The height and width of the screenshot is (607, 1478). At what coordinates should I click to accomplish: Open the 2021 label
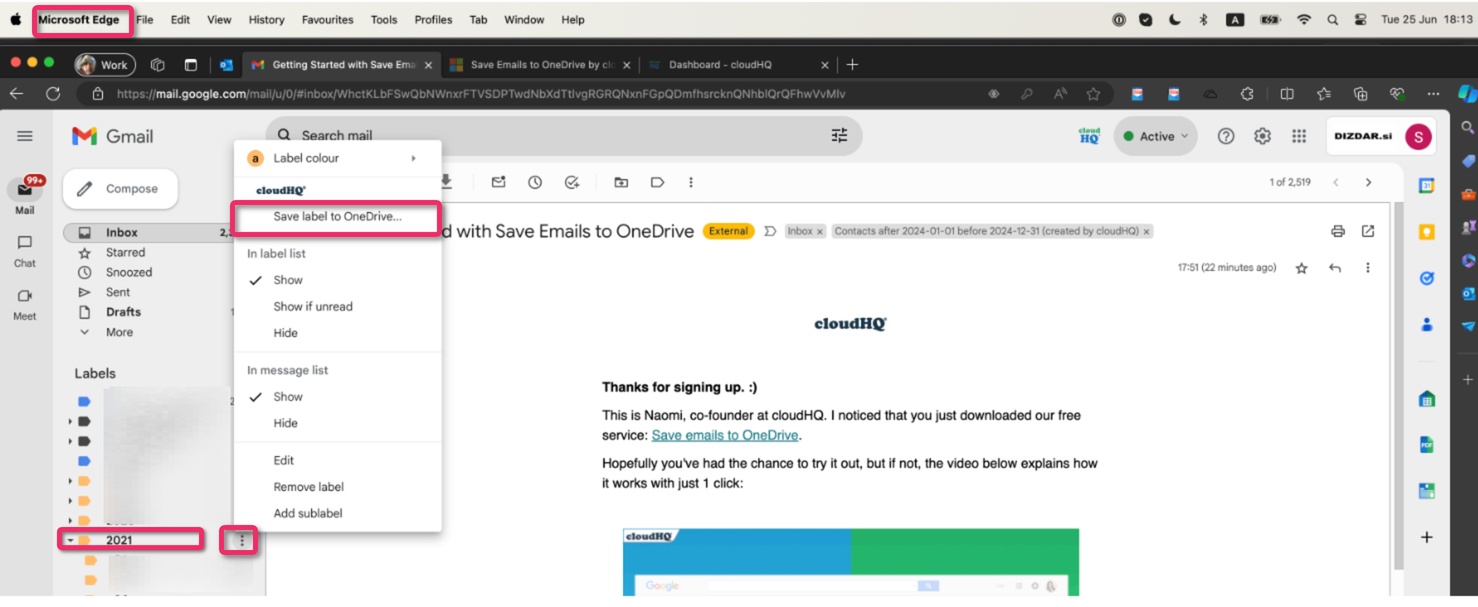(x=119, y=541)
